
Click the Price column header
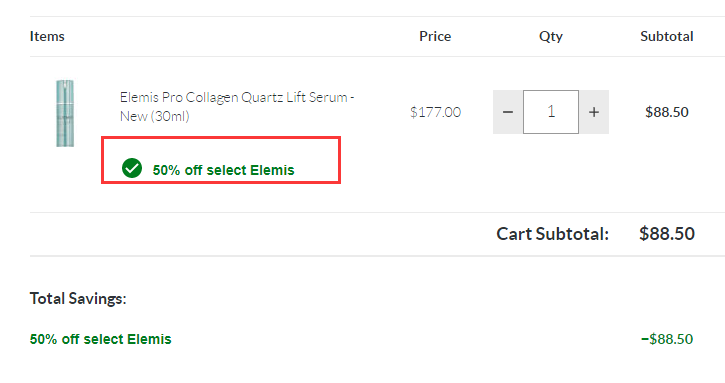[x=435, y=36]
